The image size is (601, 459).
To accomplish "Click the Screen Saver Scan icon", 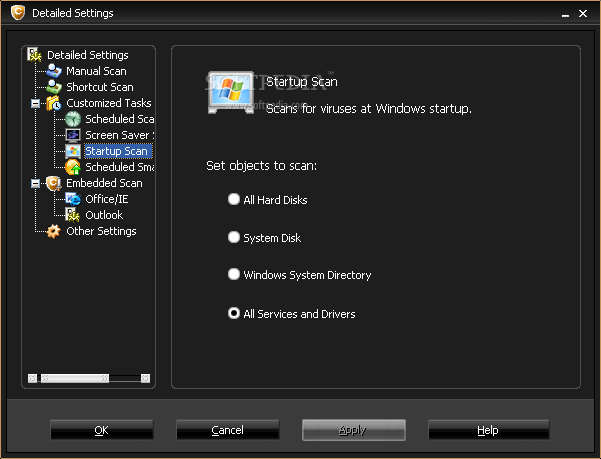I will (x=73, y=136).
